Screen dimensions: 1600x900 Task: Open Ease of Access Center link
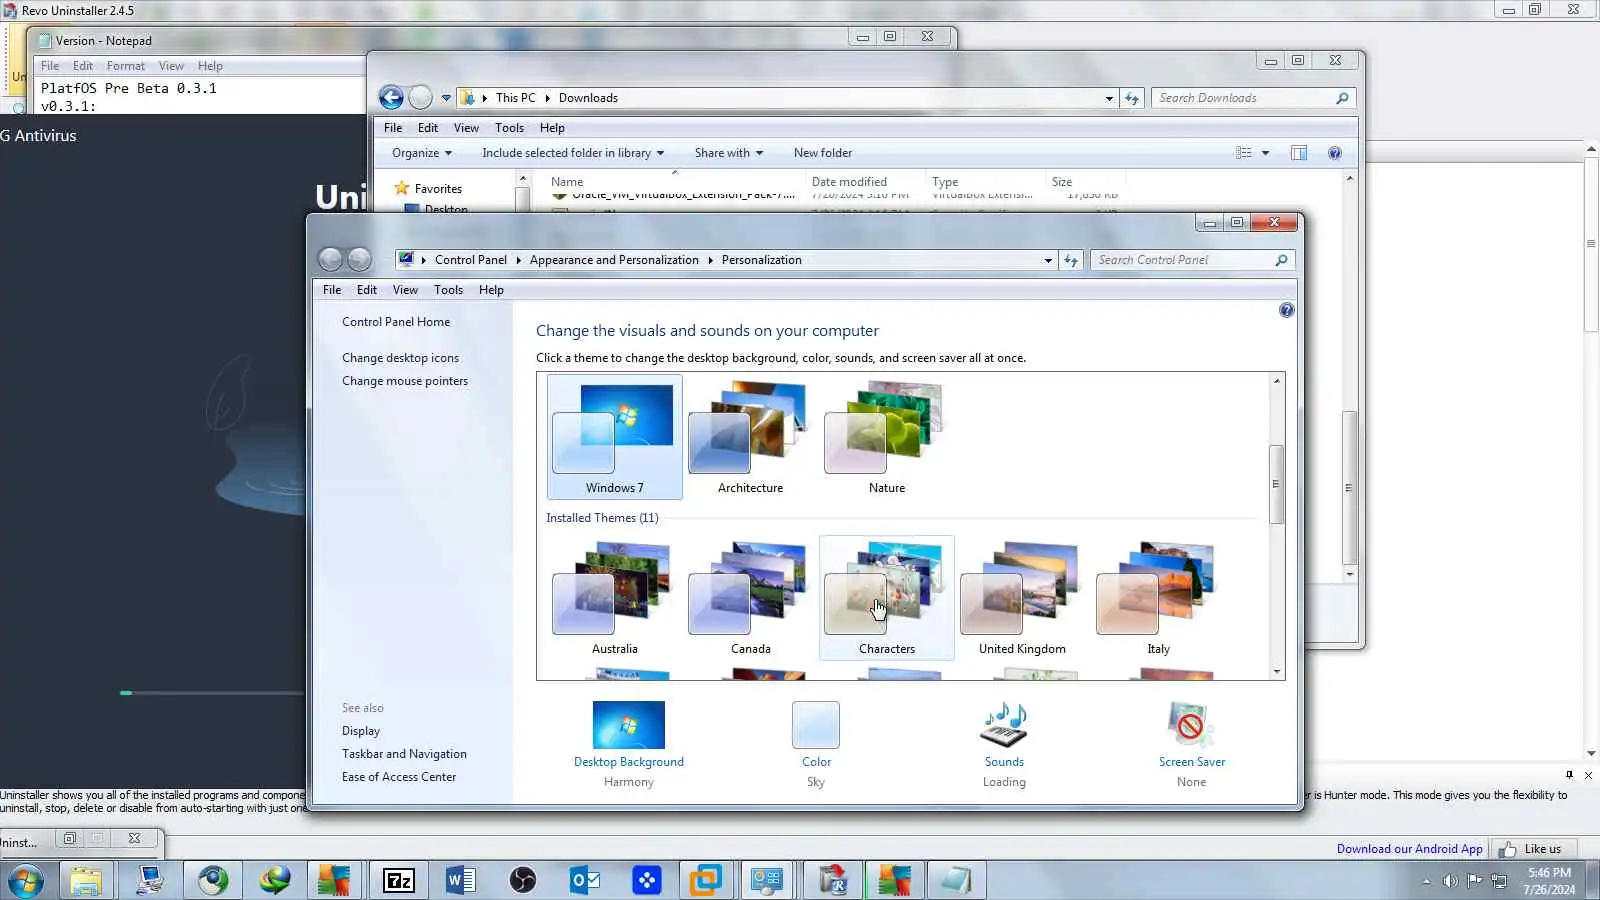click(x=399, y=777)
